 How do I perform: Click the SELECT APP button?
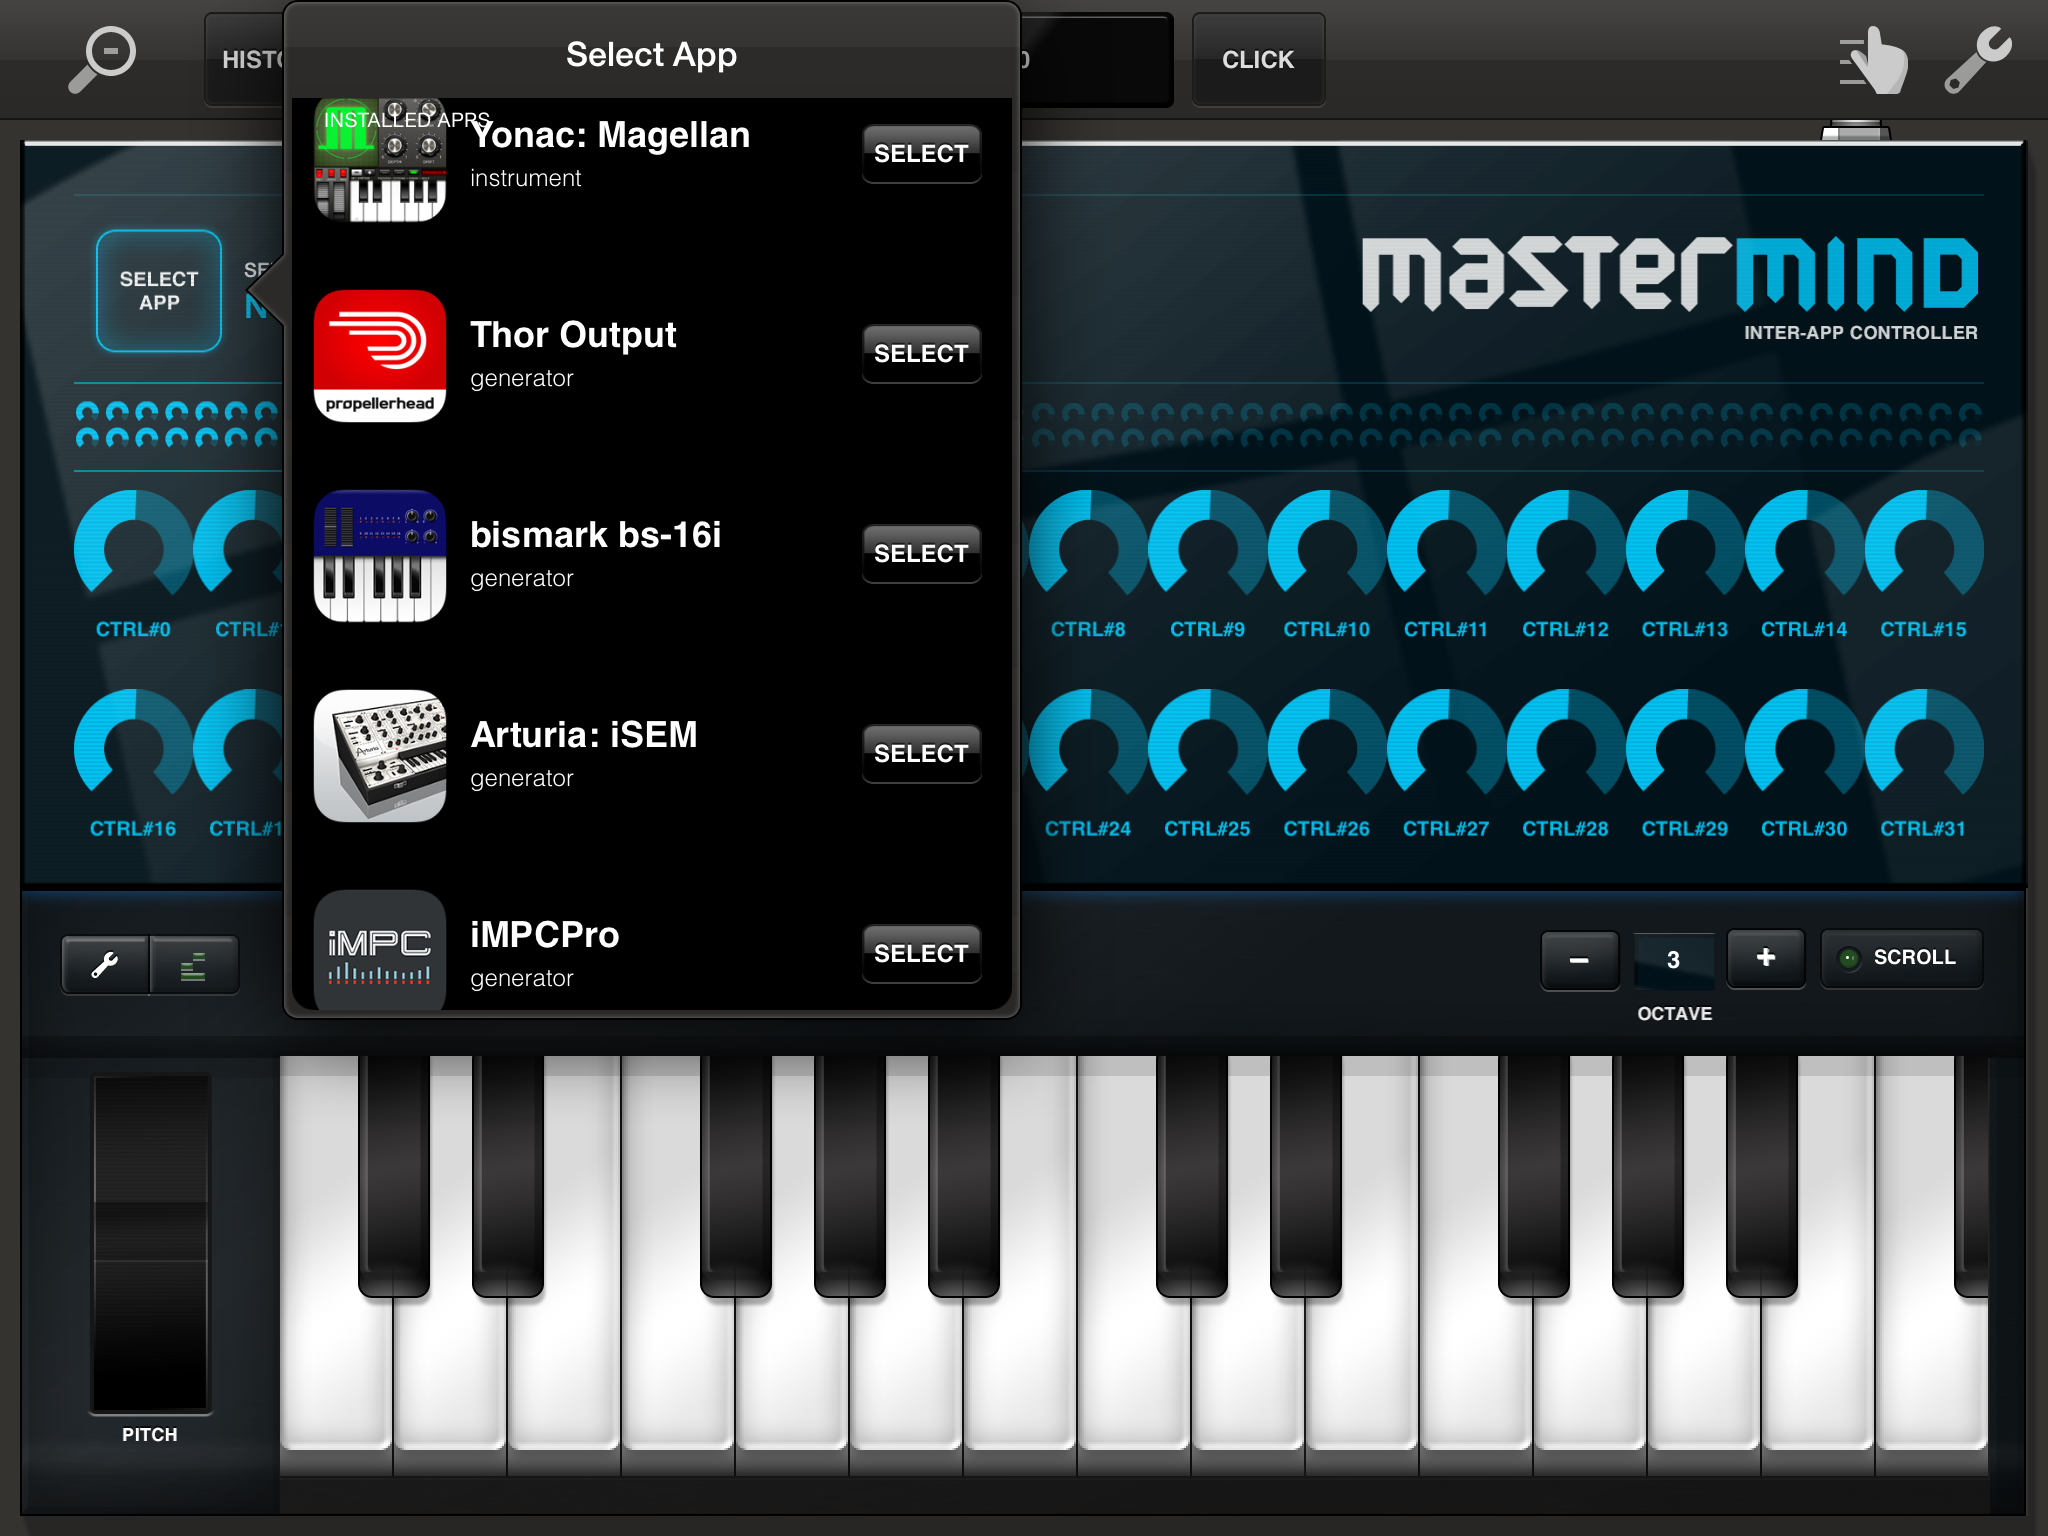[159, 291]
